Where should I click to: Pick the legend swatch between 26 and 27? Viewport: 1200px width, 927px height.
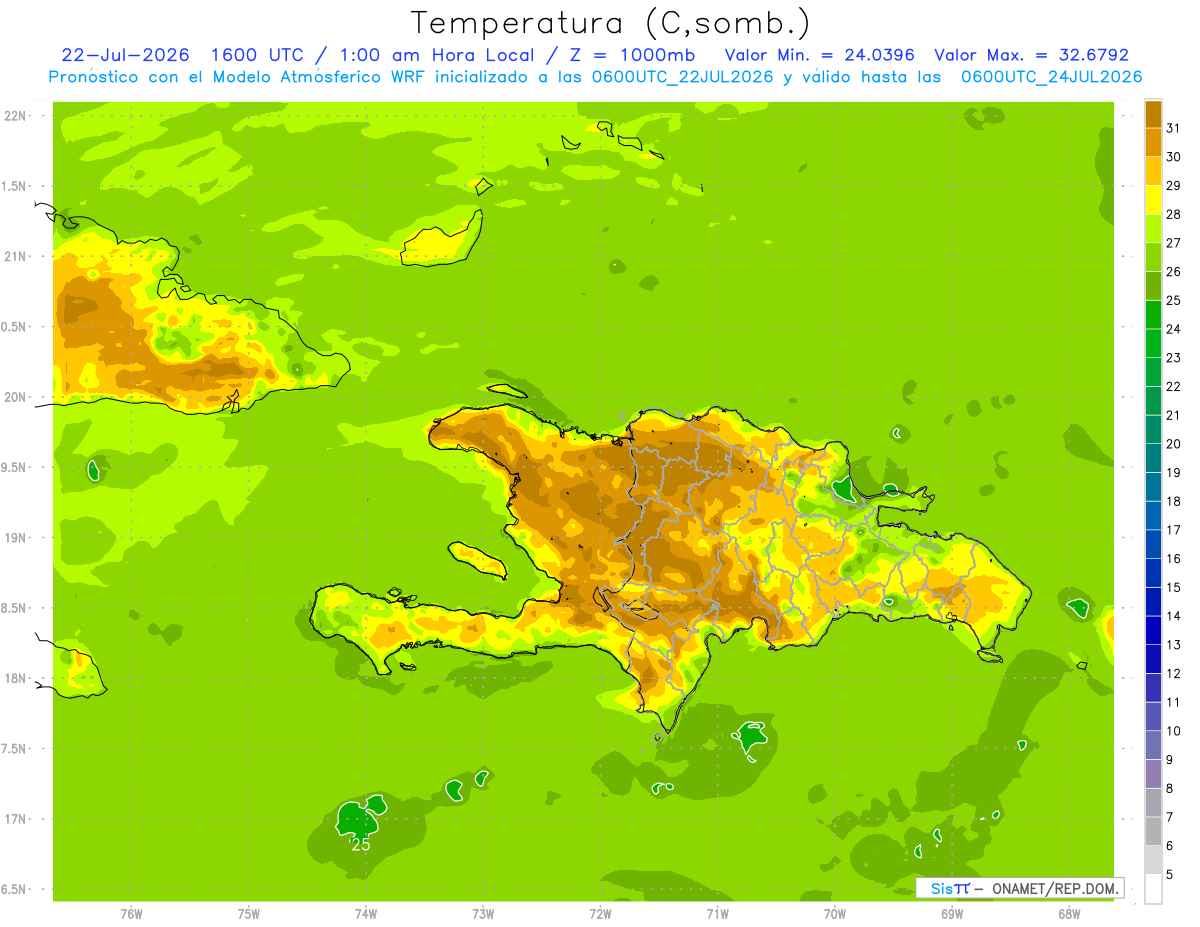tap(1153, 257)
